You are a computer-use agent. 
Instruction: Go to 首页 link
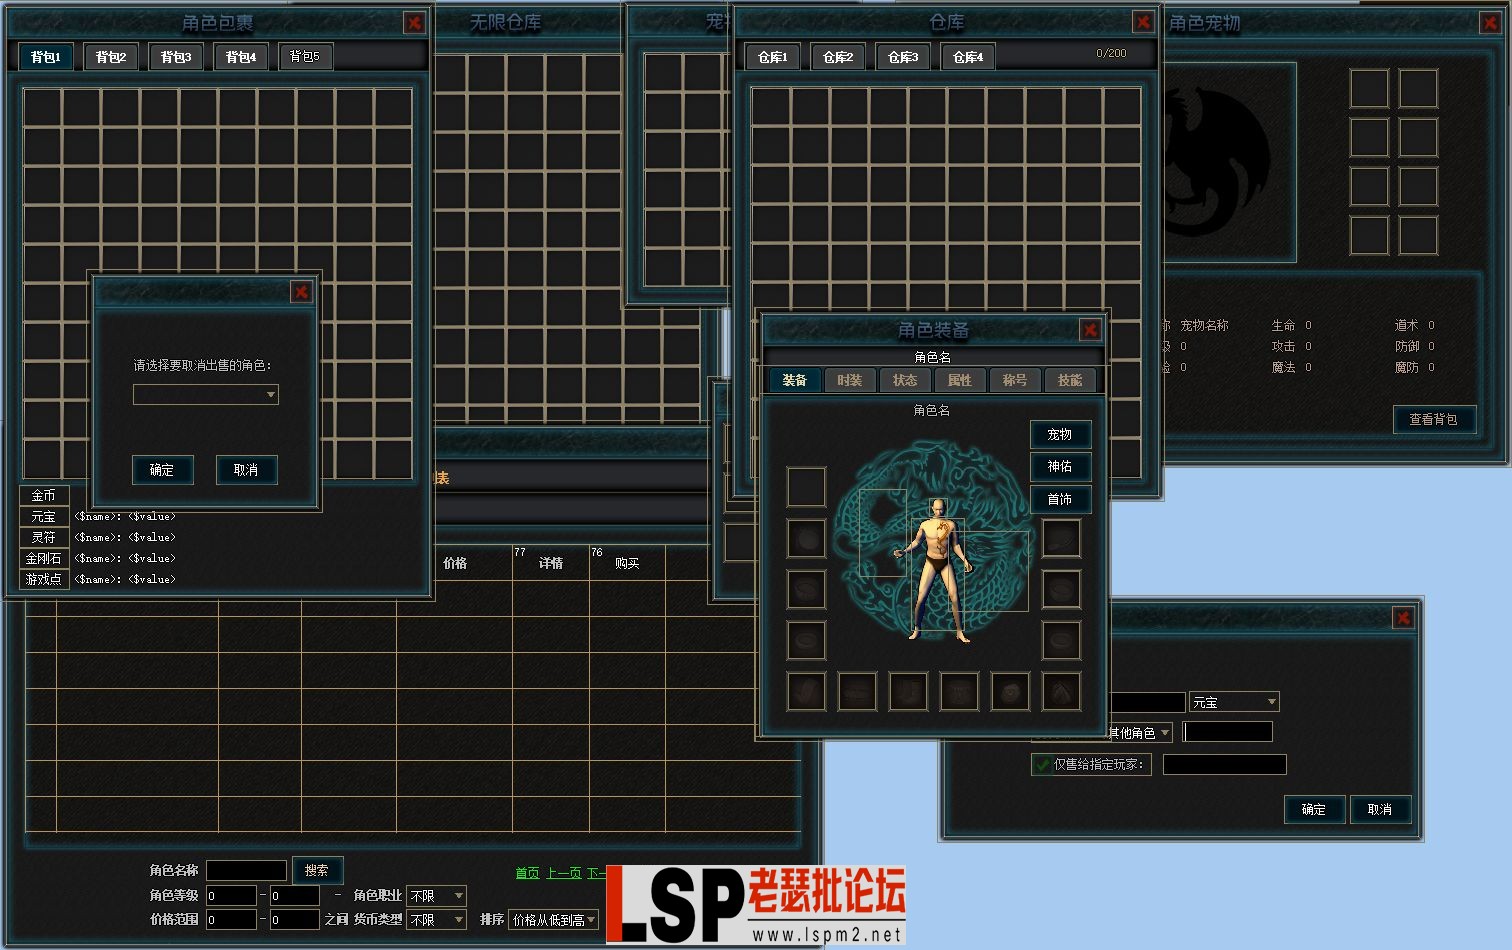click(x=527, y=873)
